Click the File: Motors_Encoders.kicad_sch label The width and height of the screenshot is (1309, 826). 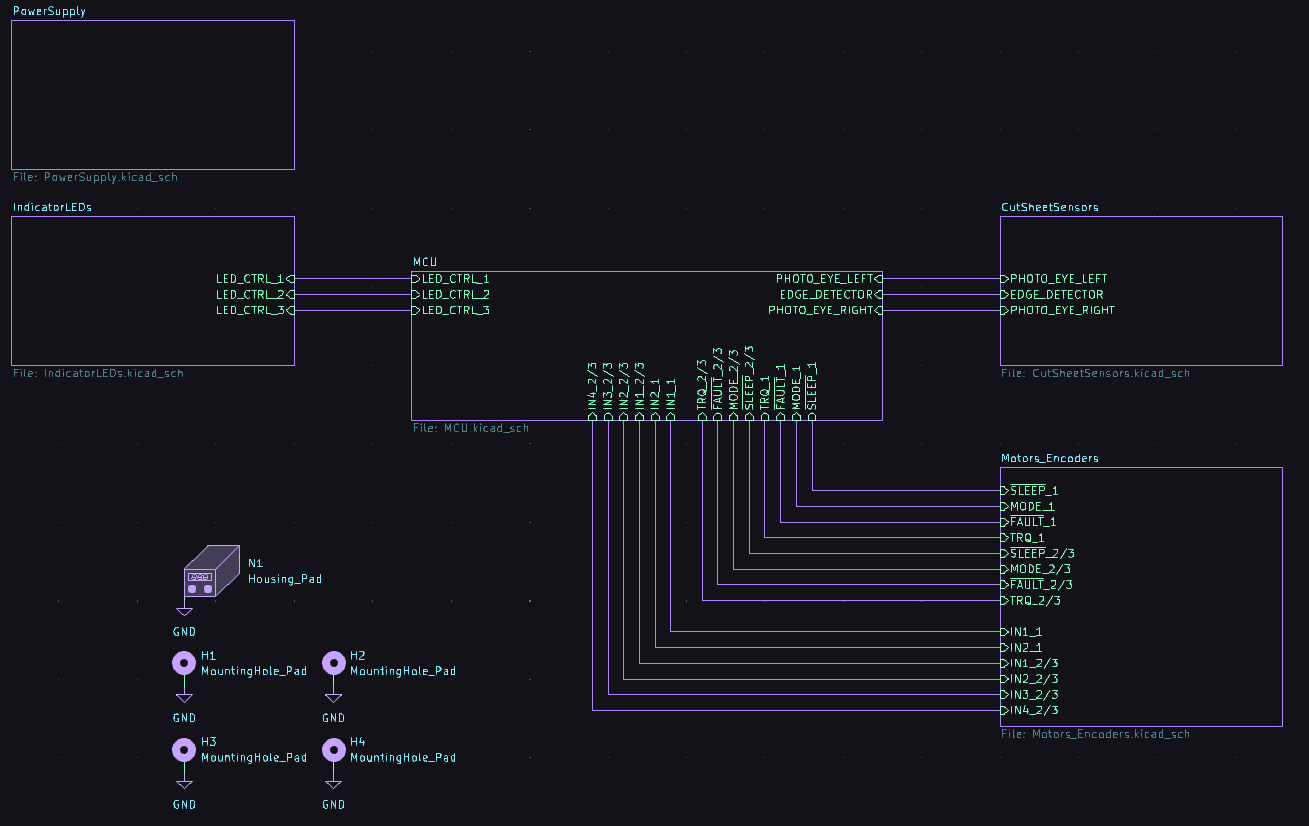pos(1096,733)
